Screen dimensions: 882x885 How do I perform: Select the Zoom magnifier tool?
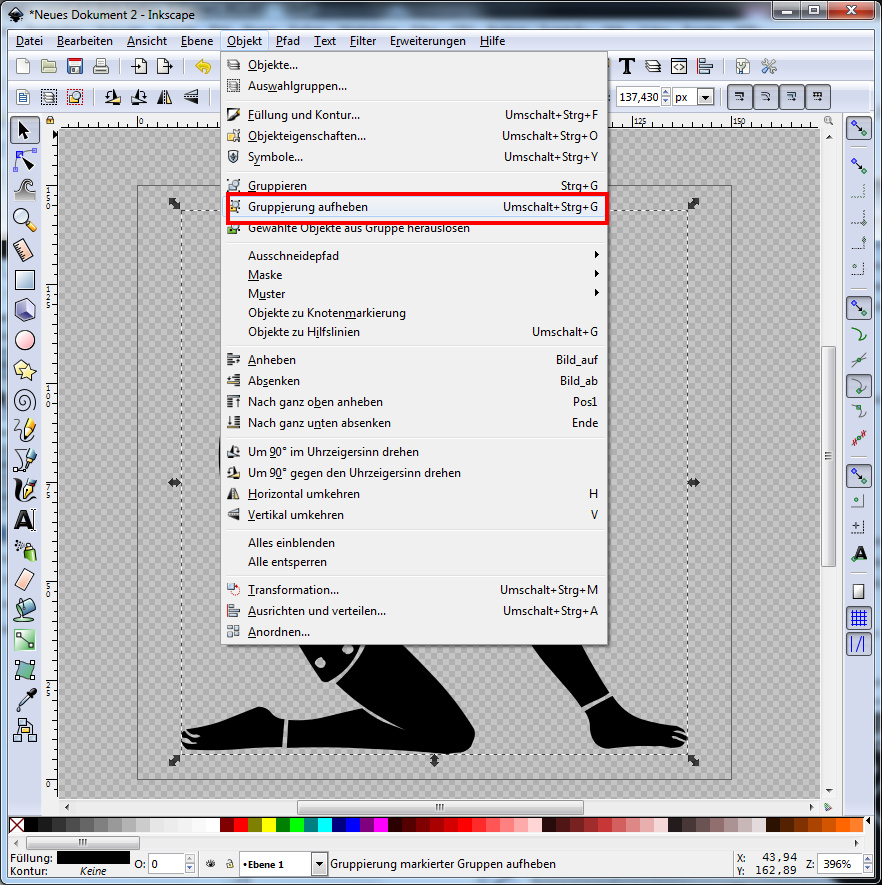coord(24,220)
